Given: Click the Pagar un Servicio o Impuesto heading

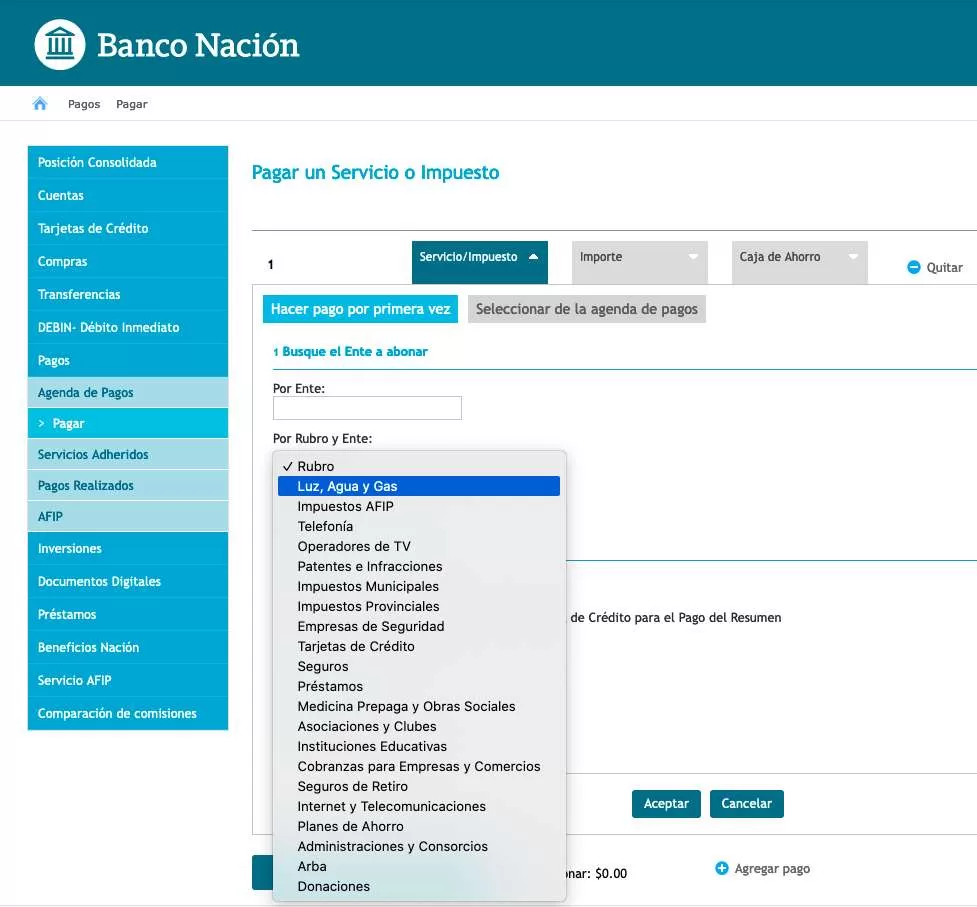Looking at the screenshot, I should (375, 173).
